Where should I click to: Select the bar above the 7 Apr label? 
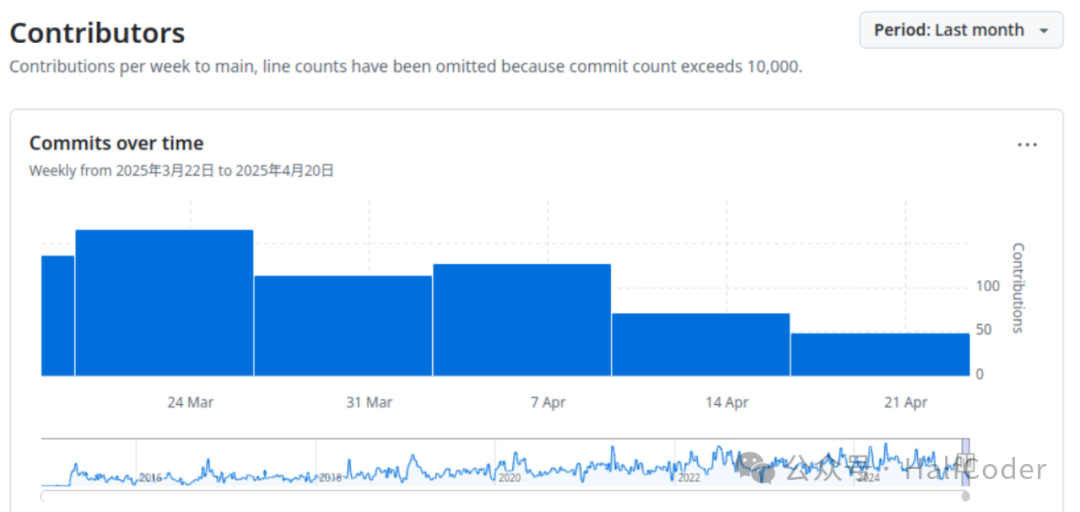521,320
